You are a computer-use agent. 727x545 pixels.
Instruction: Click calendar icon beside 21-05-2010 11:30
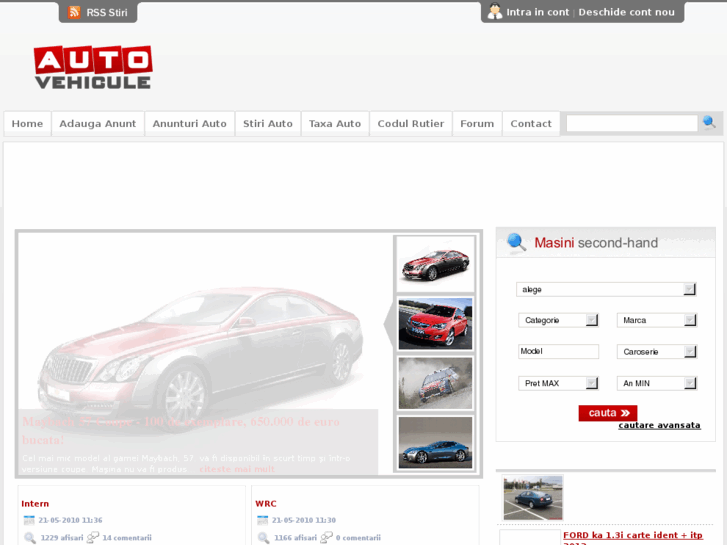(x=262, y=520)
